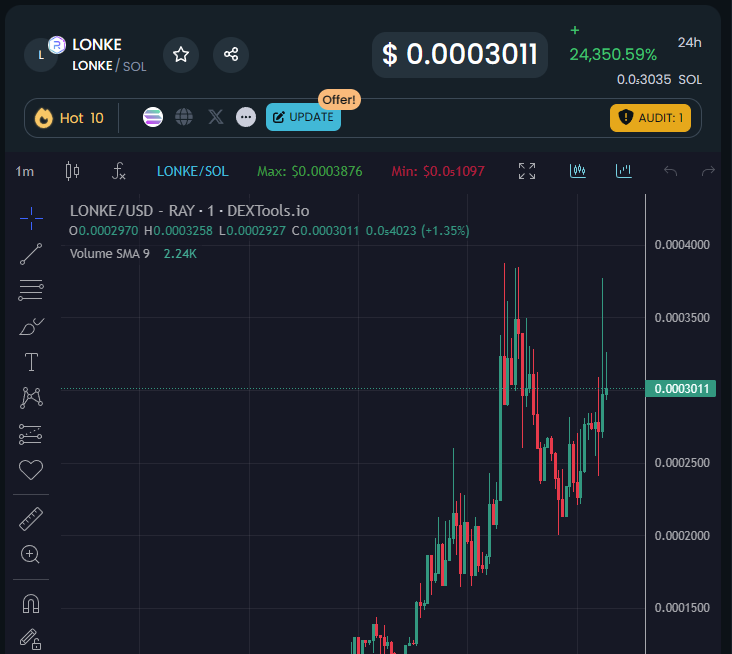732x654 pixels.
Task: Select the forecasting position tool
Action: click(31, 434)
